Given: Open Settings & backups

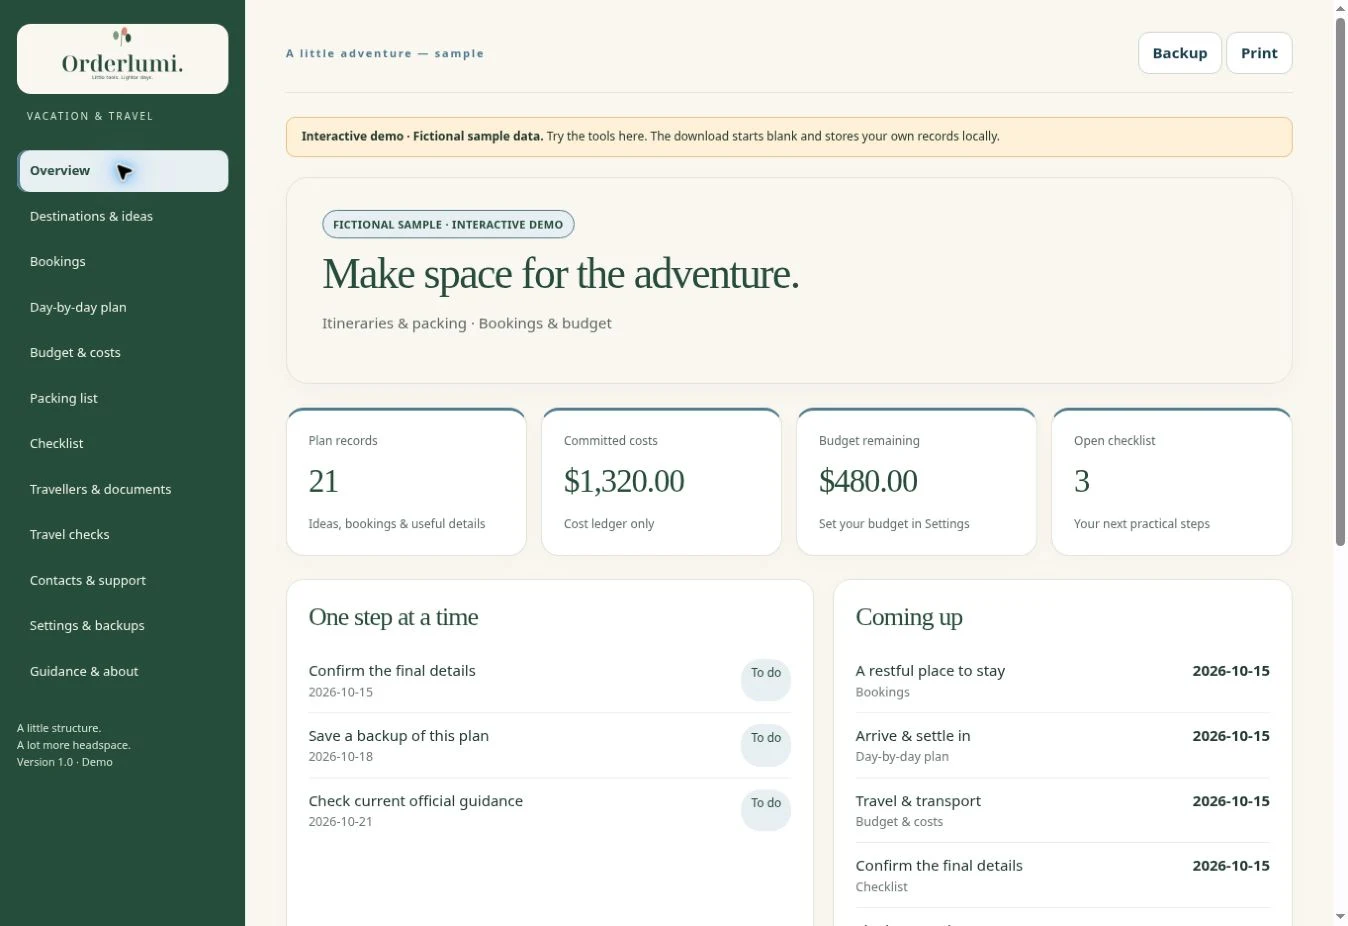Looking at the screenshot, I should [x=122, y=626].
